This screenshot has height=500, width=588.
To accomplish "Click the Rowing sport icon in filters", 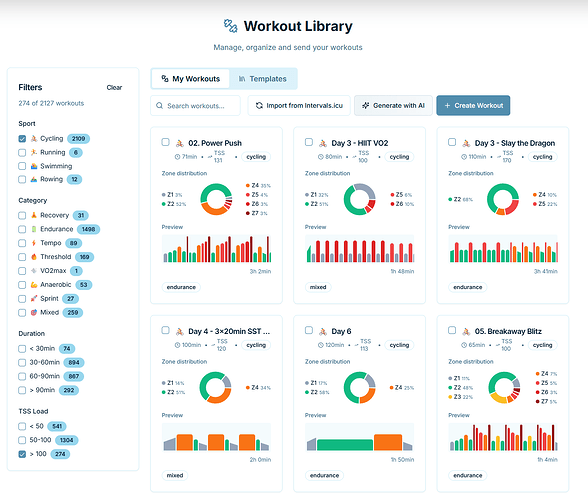I will (34, 179).
